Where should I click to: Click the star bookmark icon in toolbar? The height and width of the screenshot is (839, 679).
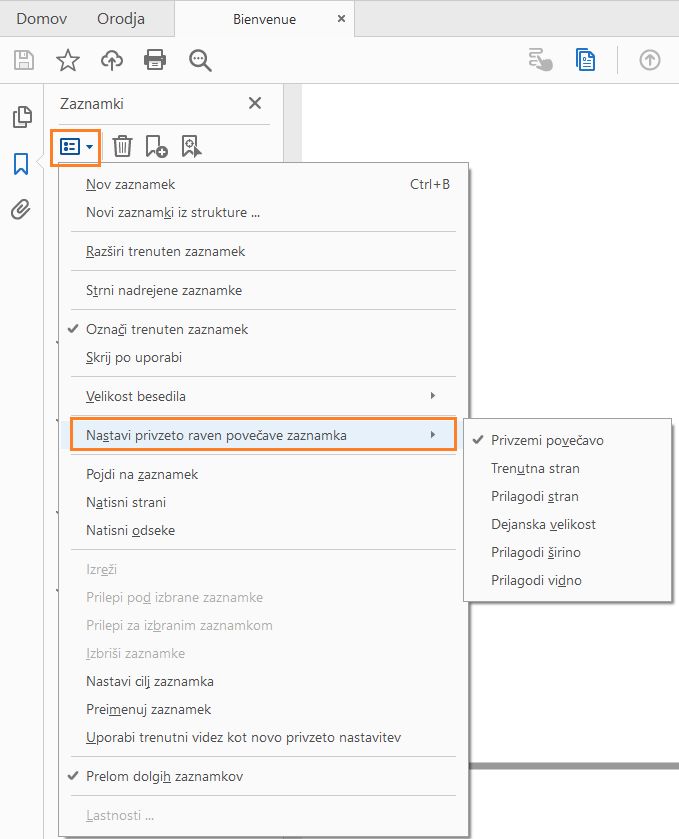(x=68, y=61)
